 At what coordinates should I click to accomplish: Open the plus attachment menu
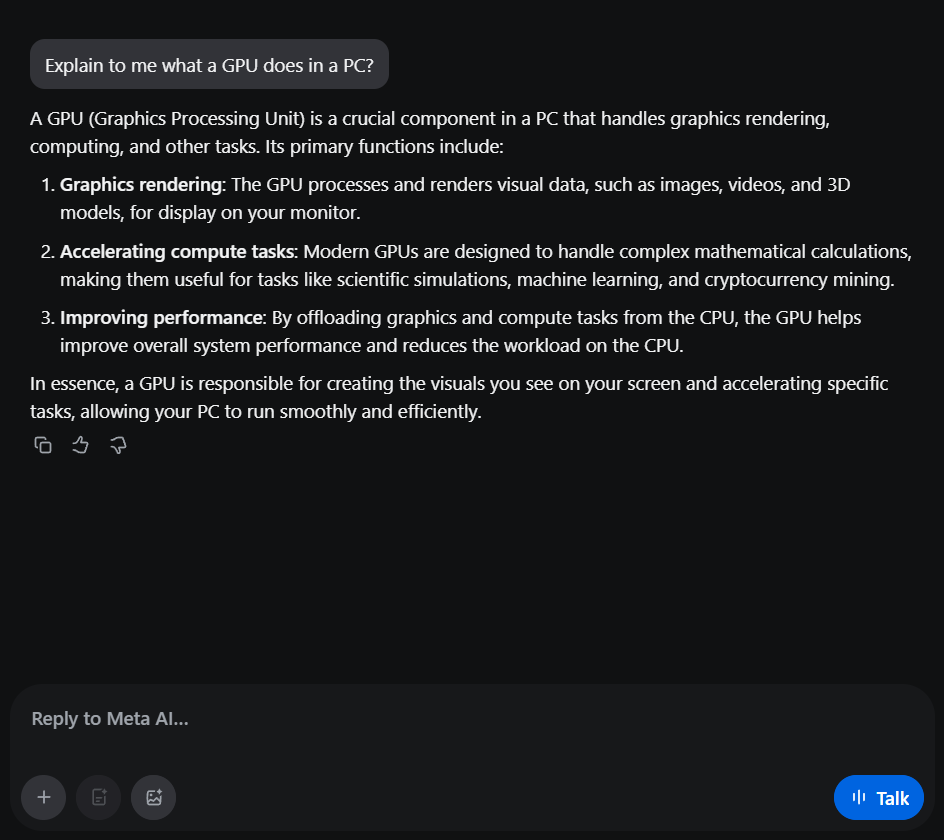click(x=44, y=797)
